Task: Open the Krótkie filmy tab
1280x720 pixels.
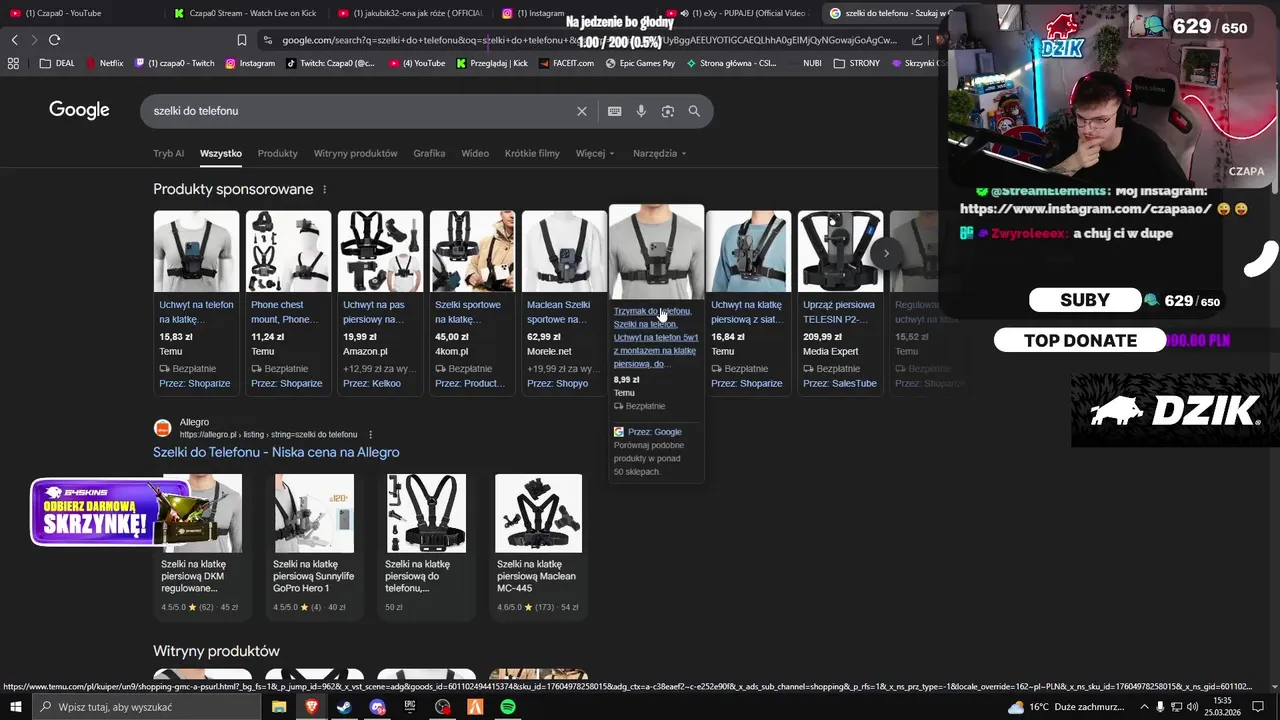Action: (532, 153)
